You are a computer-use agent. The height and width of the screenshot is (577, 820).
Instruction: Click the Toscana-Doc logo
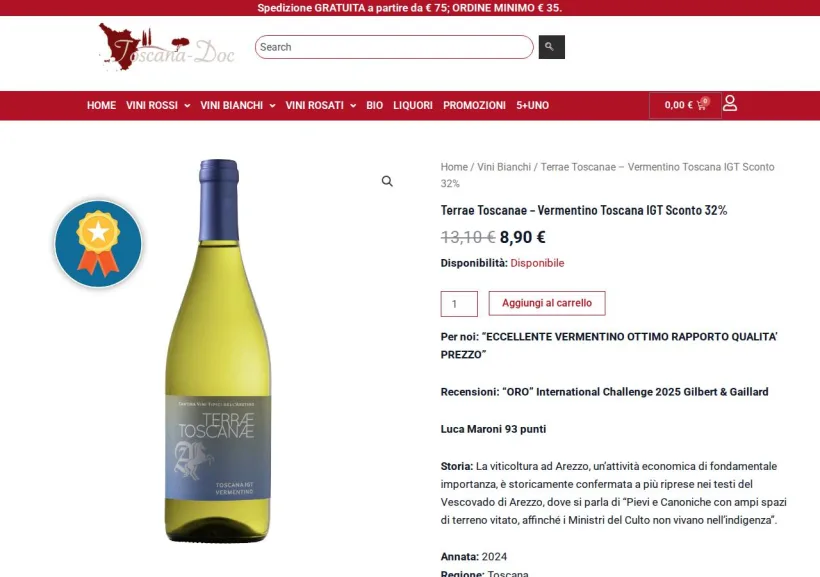pyautogui.click(x=166, y=47)
